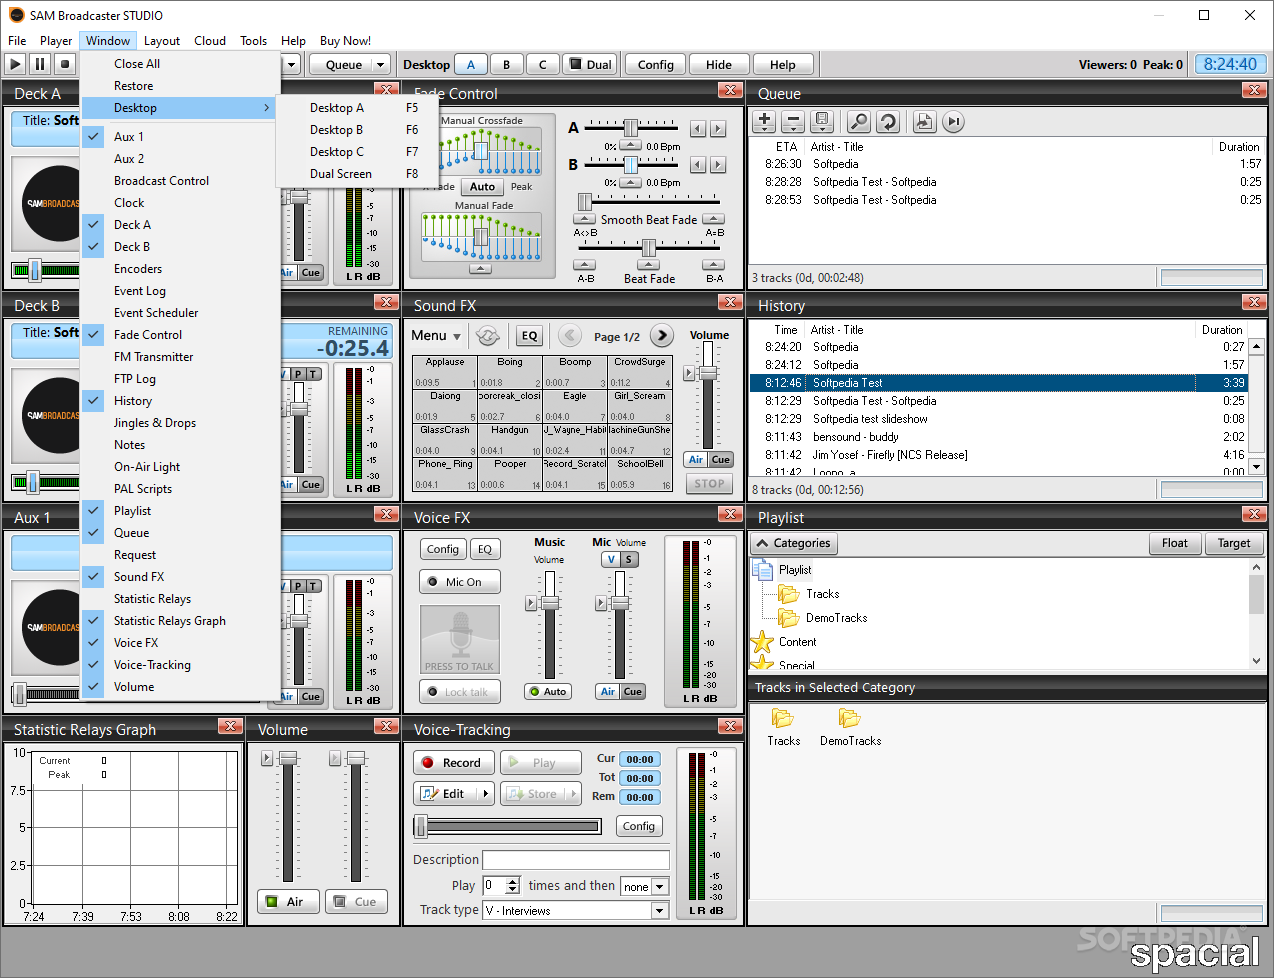Toggle the Auto button under Music volume
Image resolution: width=1274 pixels, height=978 pixels.
point(548,692)
